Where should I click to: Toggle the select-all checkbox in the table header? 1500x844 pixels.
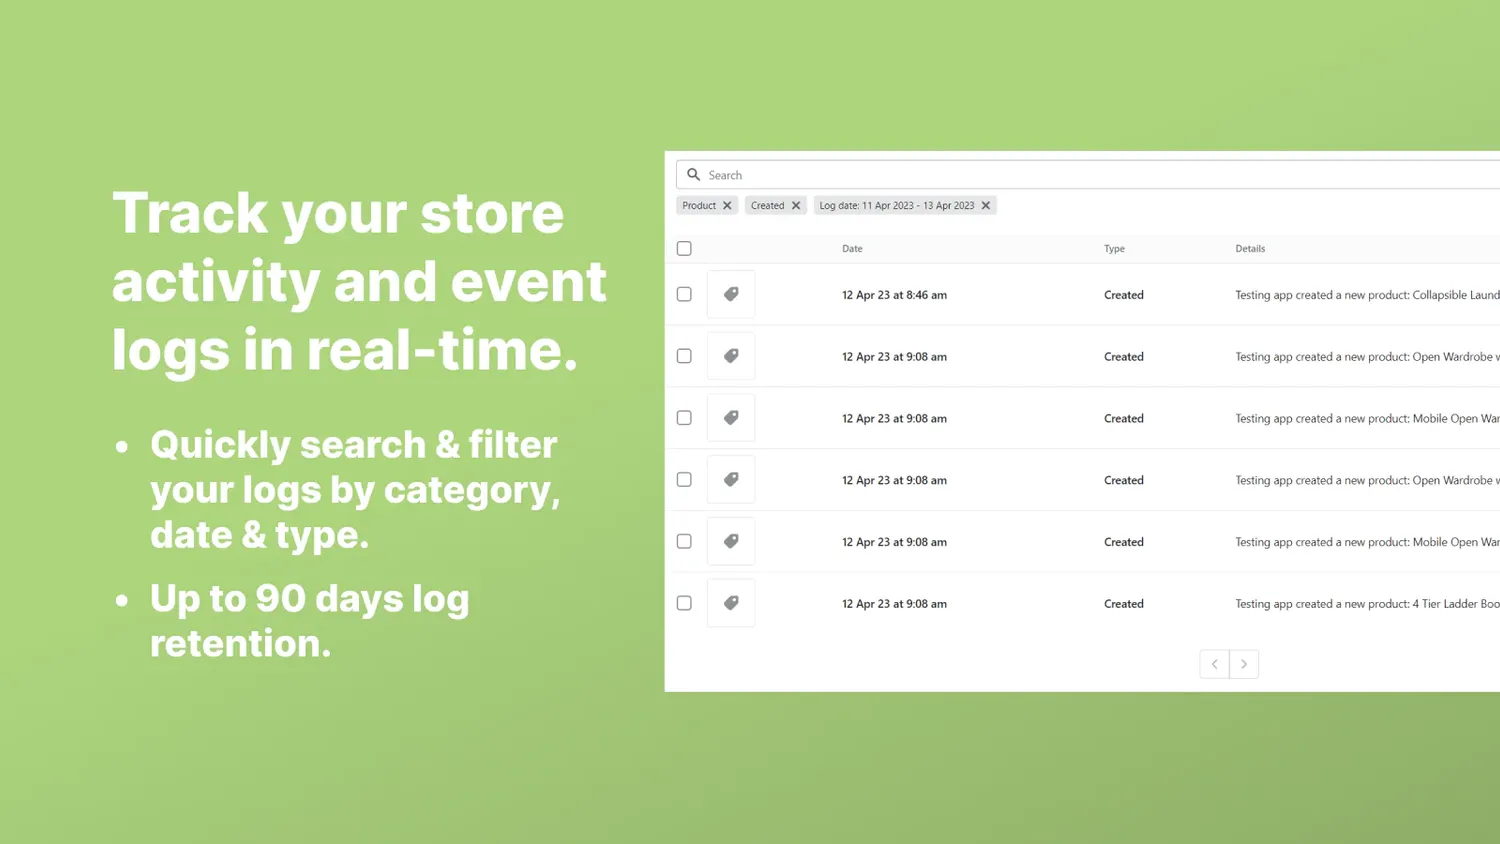point(684,248)
